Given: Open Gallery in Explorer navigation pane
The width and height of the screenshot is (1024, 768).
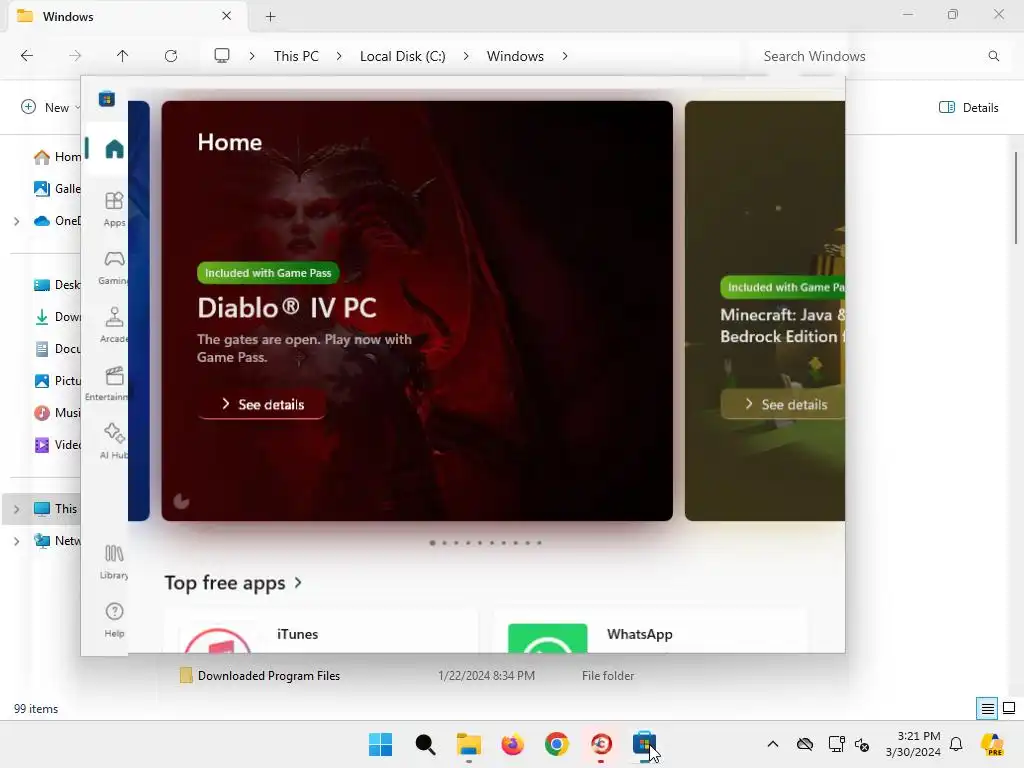Looking at the screenshot, I should (x=57, y=189).
